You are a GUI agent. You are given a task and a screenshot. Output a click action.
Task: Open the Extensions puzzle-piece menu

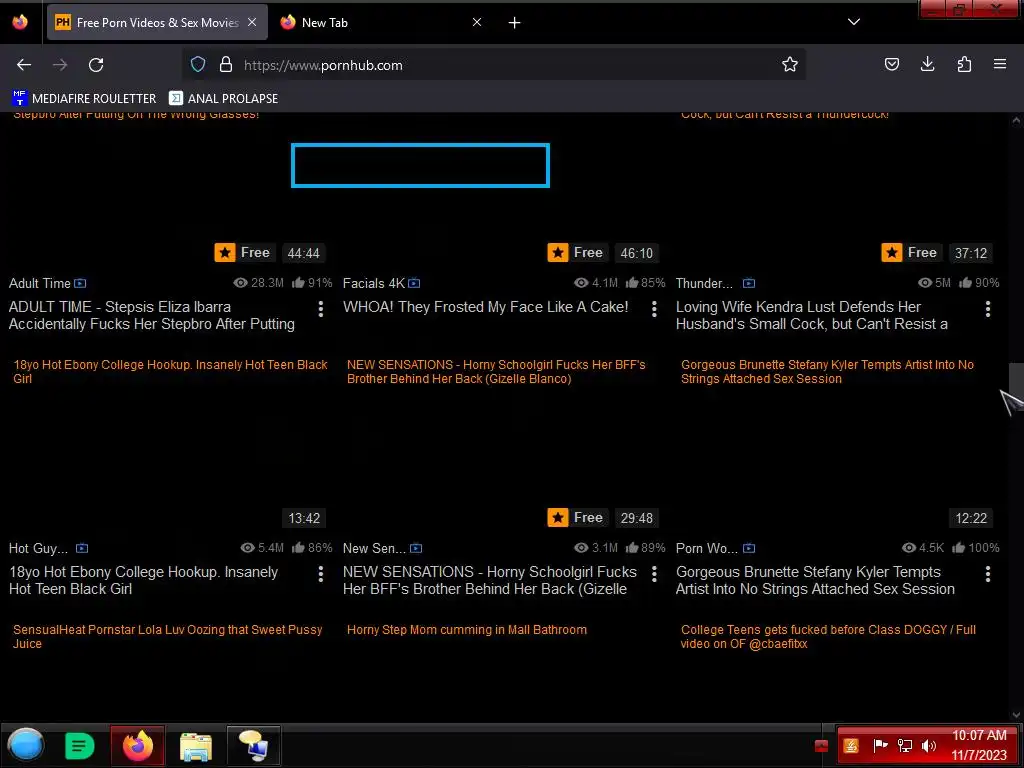tap(964, 64)
